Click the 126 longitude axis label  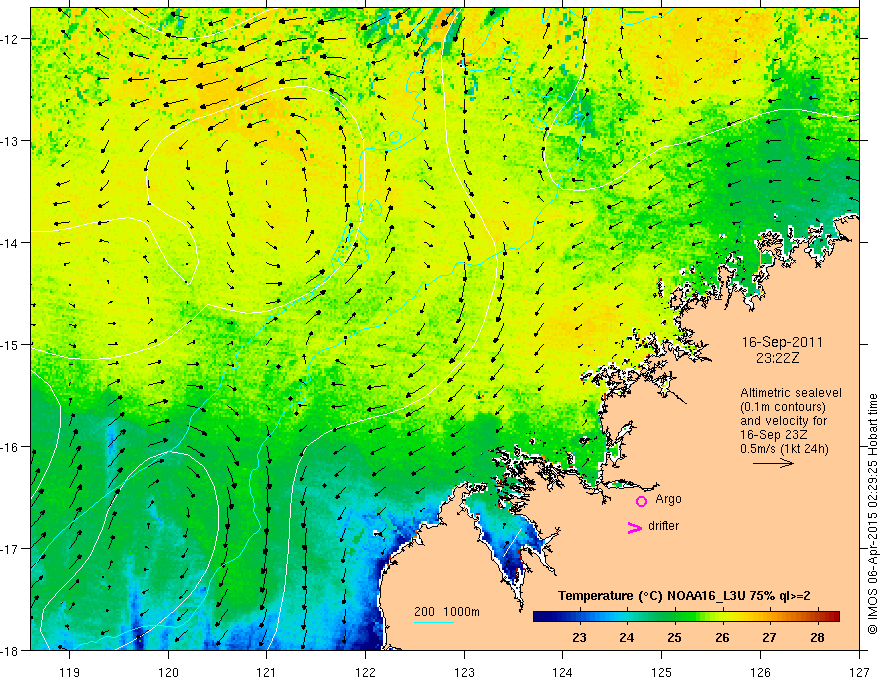point(760,672)
